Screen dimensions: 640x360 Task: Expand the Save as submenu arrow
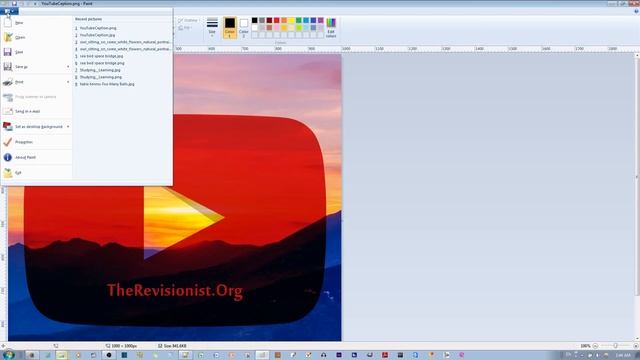tap(68, 67)
